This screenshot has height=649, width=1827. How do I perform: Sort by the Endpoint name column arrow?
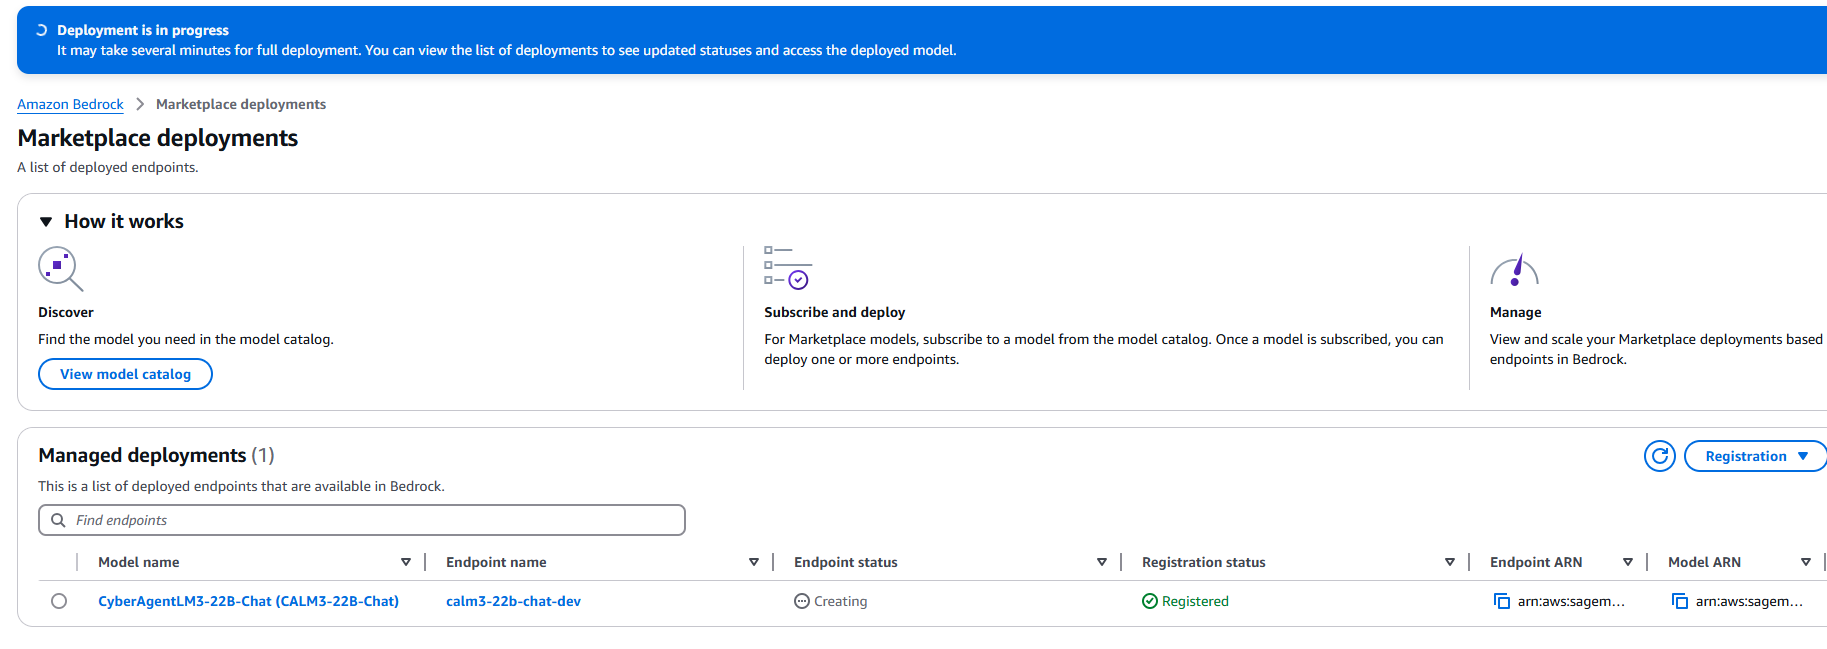[x=754, y=562]
